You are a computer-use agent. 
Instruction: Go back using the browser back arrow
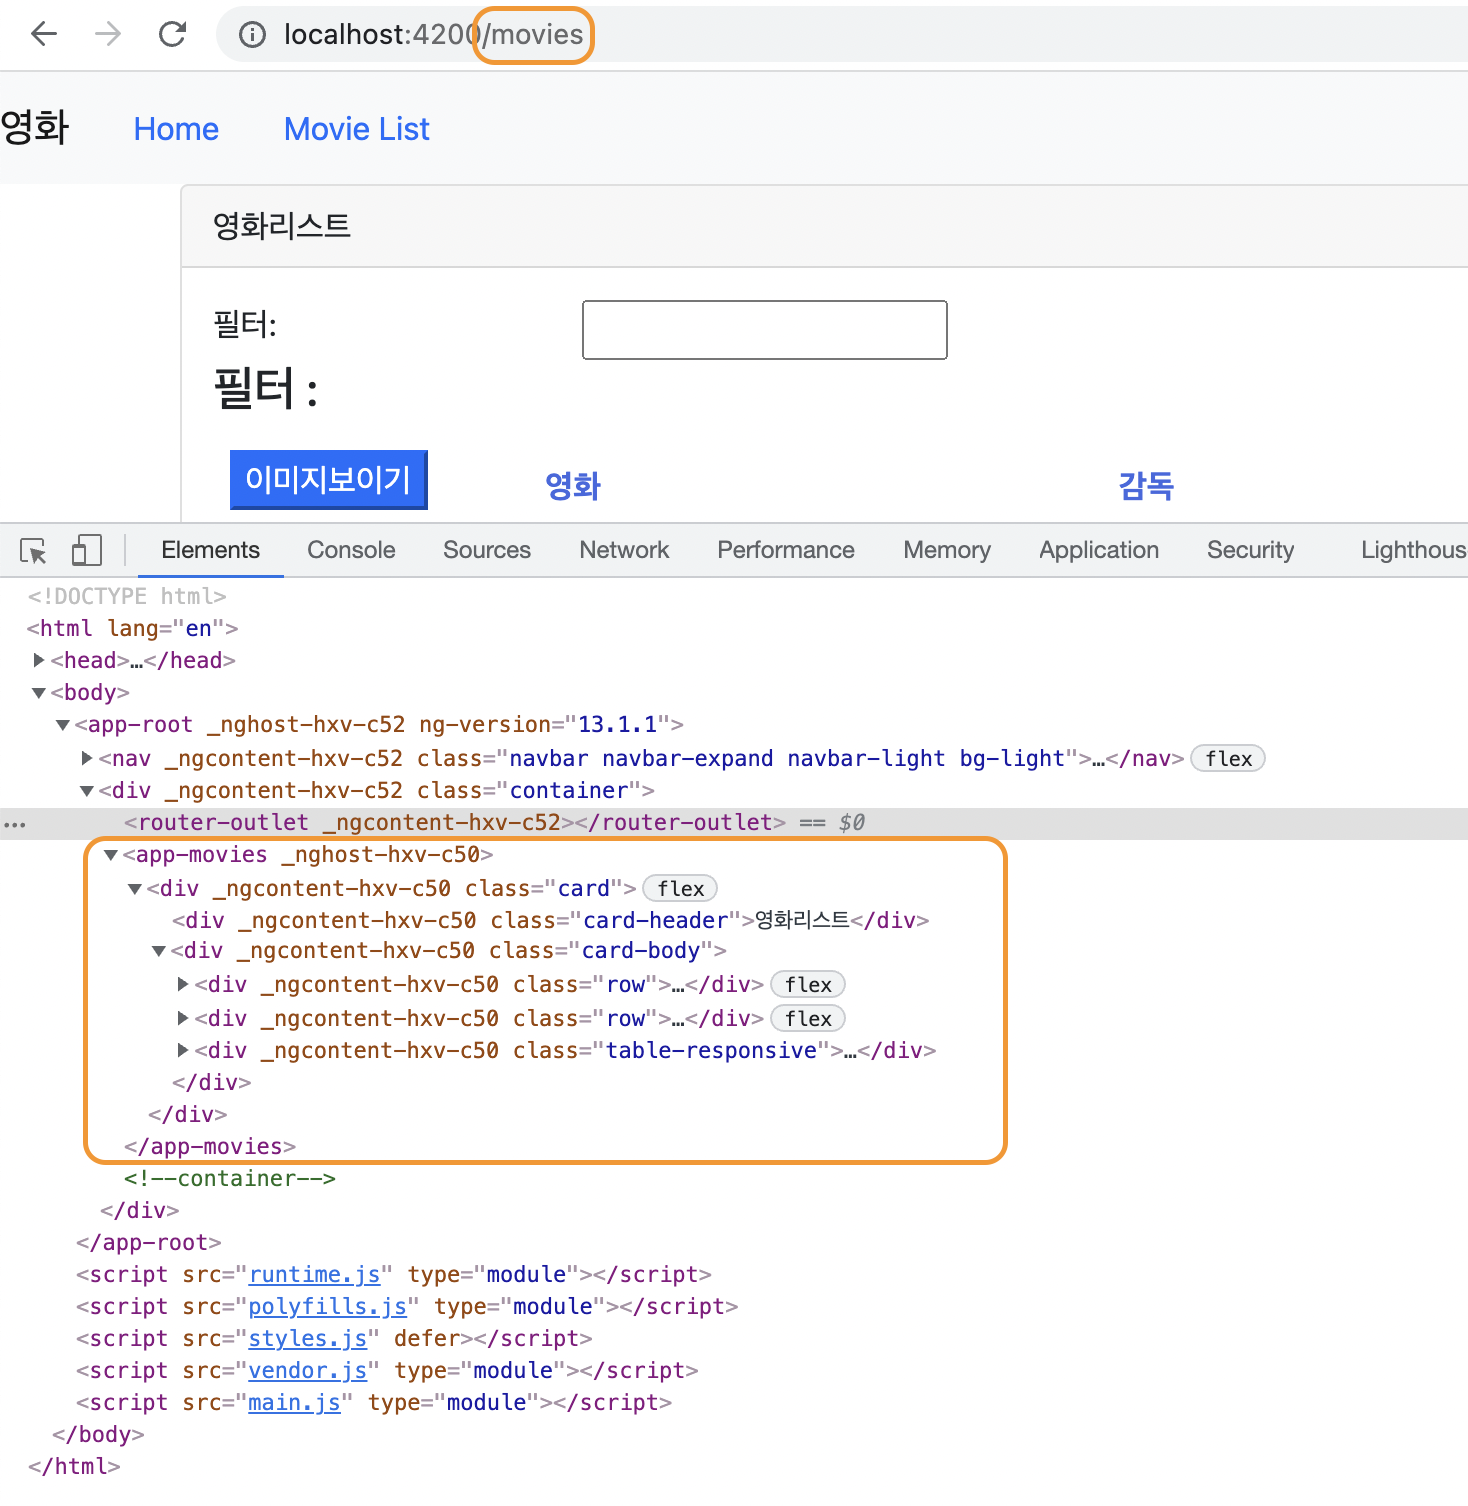tap(44, 34)
